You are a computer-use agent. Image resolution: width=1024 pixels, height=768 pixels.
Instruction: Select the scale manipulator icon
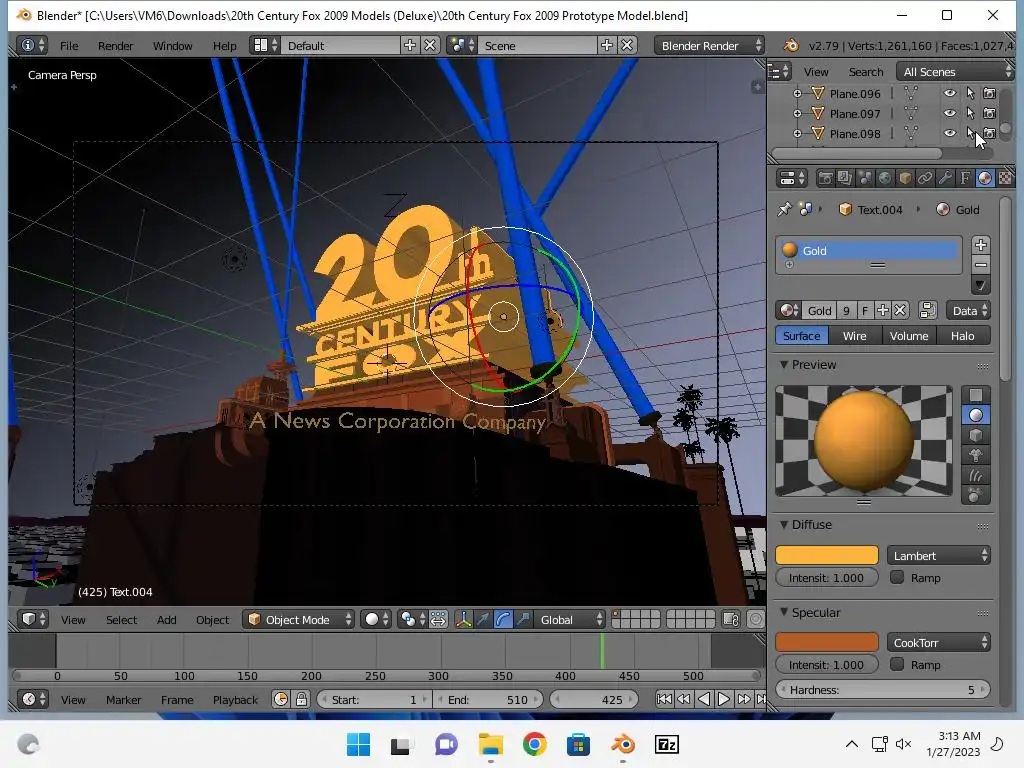click(x=523, y=620)
